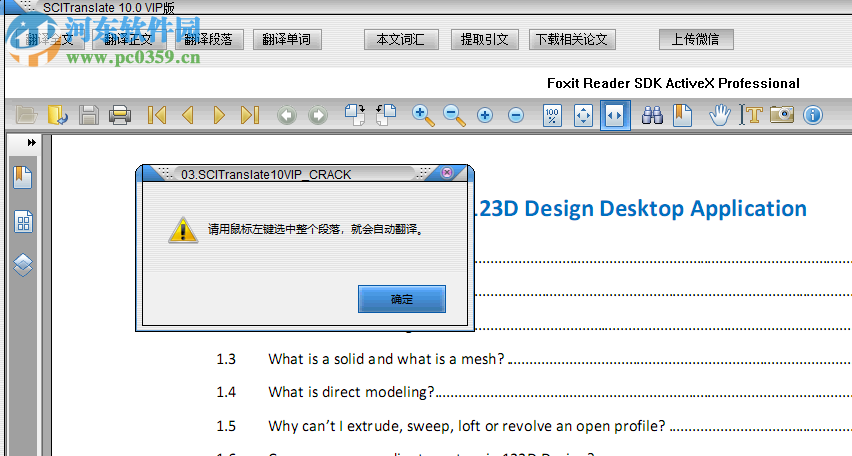Click the 翻译全文 button
Viewport: 852px width, 456px height.
(x=49, y=39)
